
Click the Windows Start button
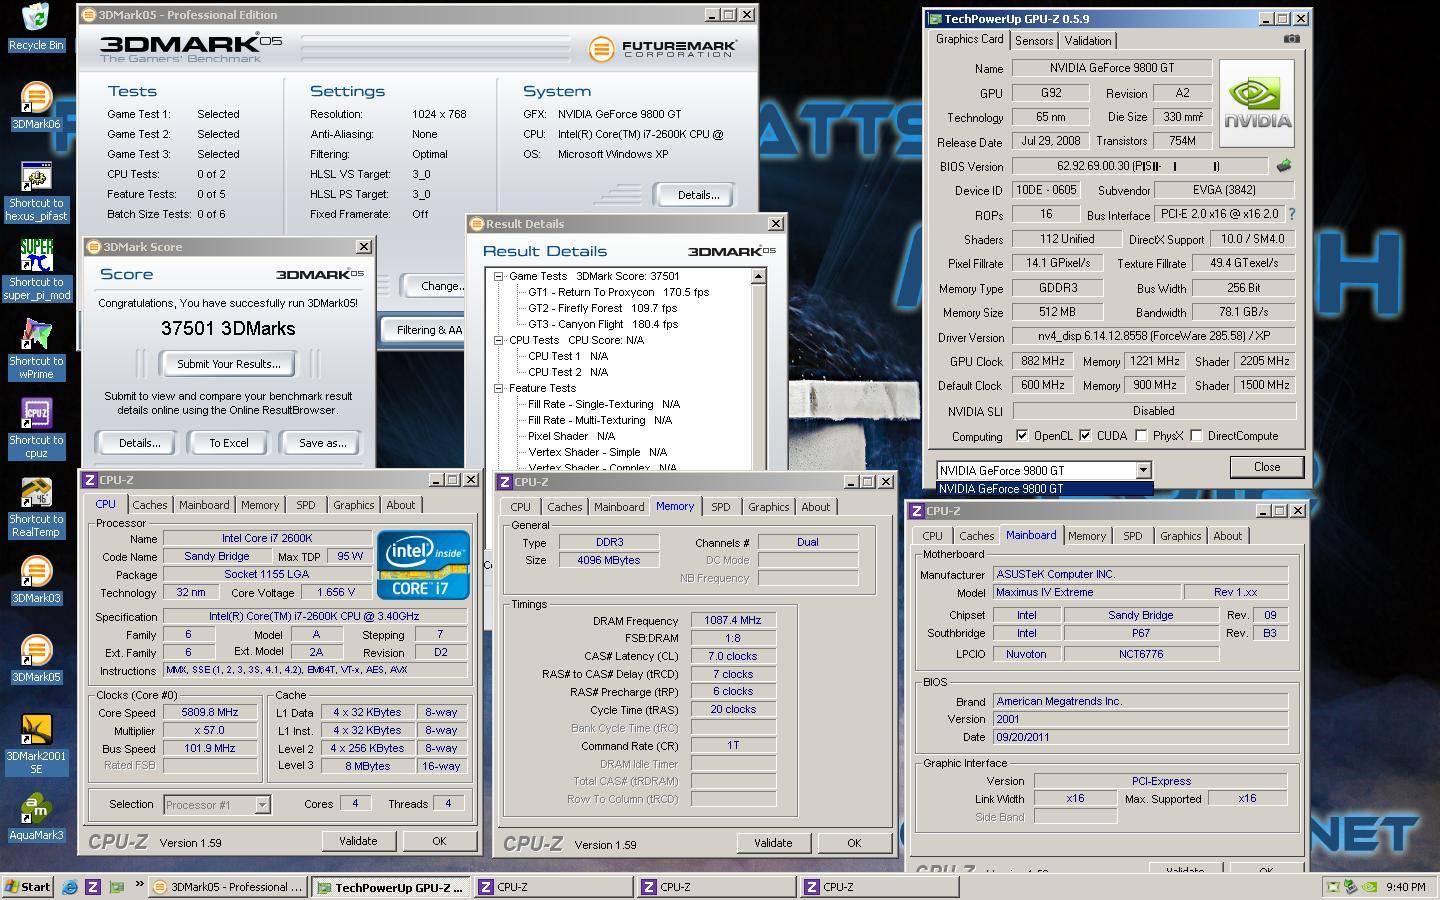click(28, 887)
